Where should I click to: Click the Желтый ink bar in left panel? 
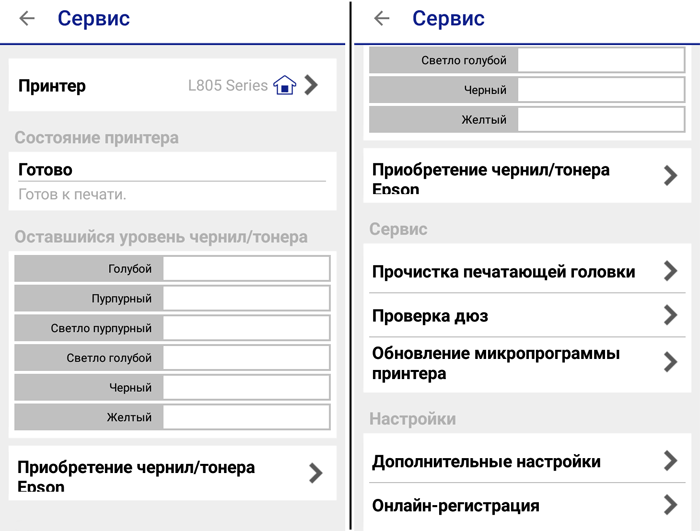click(x=246, y=417)
